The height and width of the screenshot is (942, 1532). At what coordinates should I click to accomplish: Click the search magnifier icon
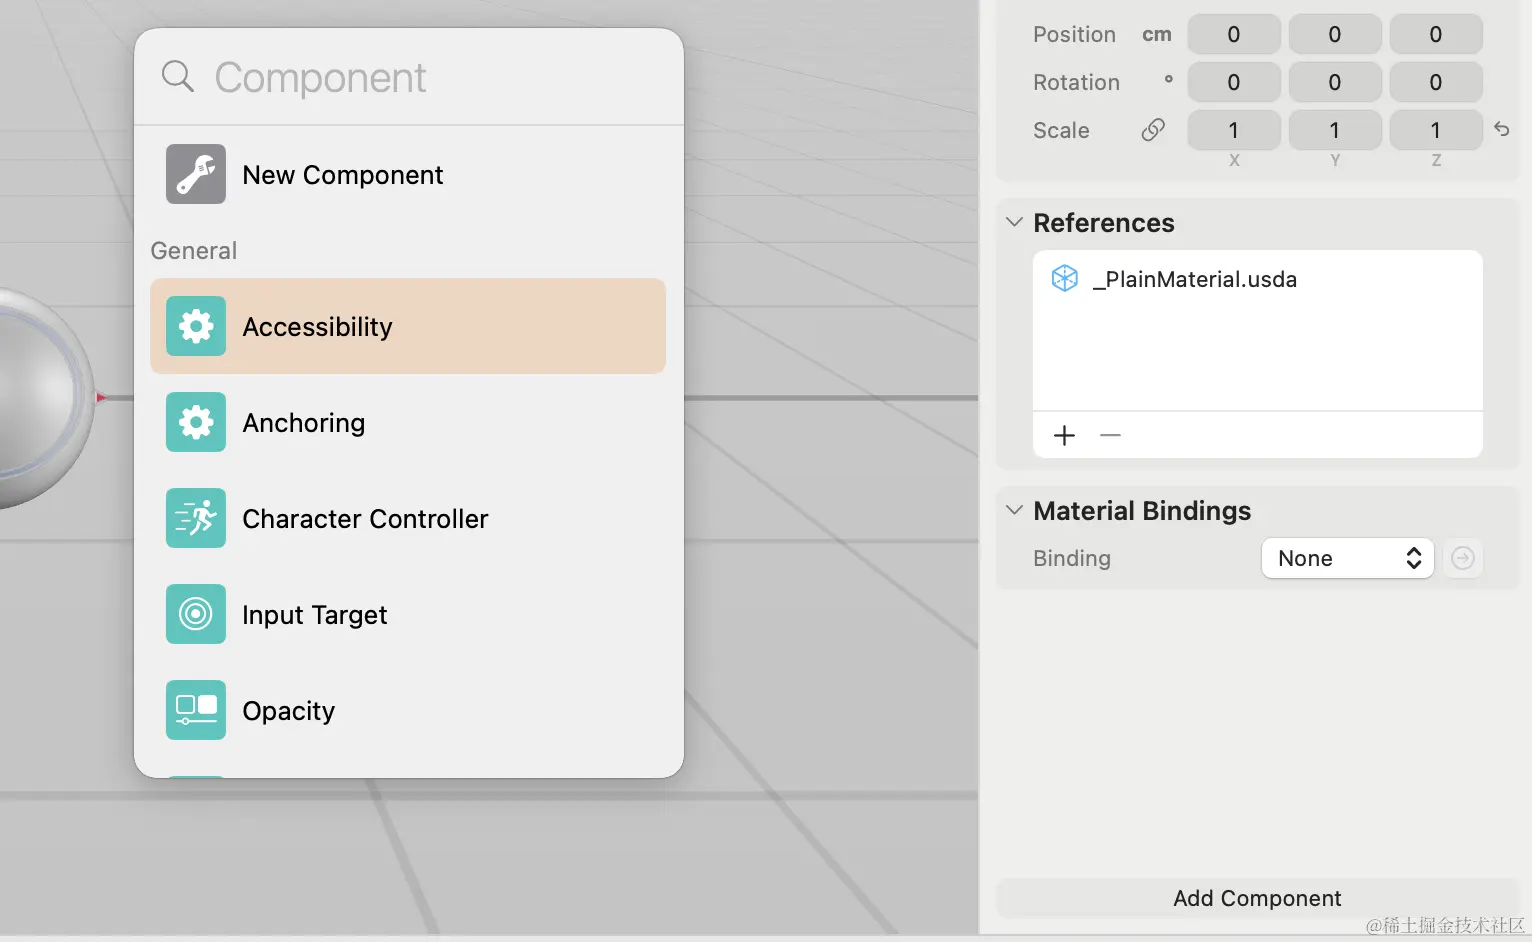coord(178,76)
